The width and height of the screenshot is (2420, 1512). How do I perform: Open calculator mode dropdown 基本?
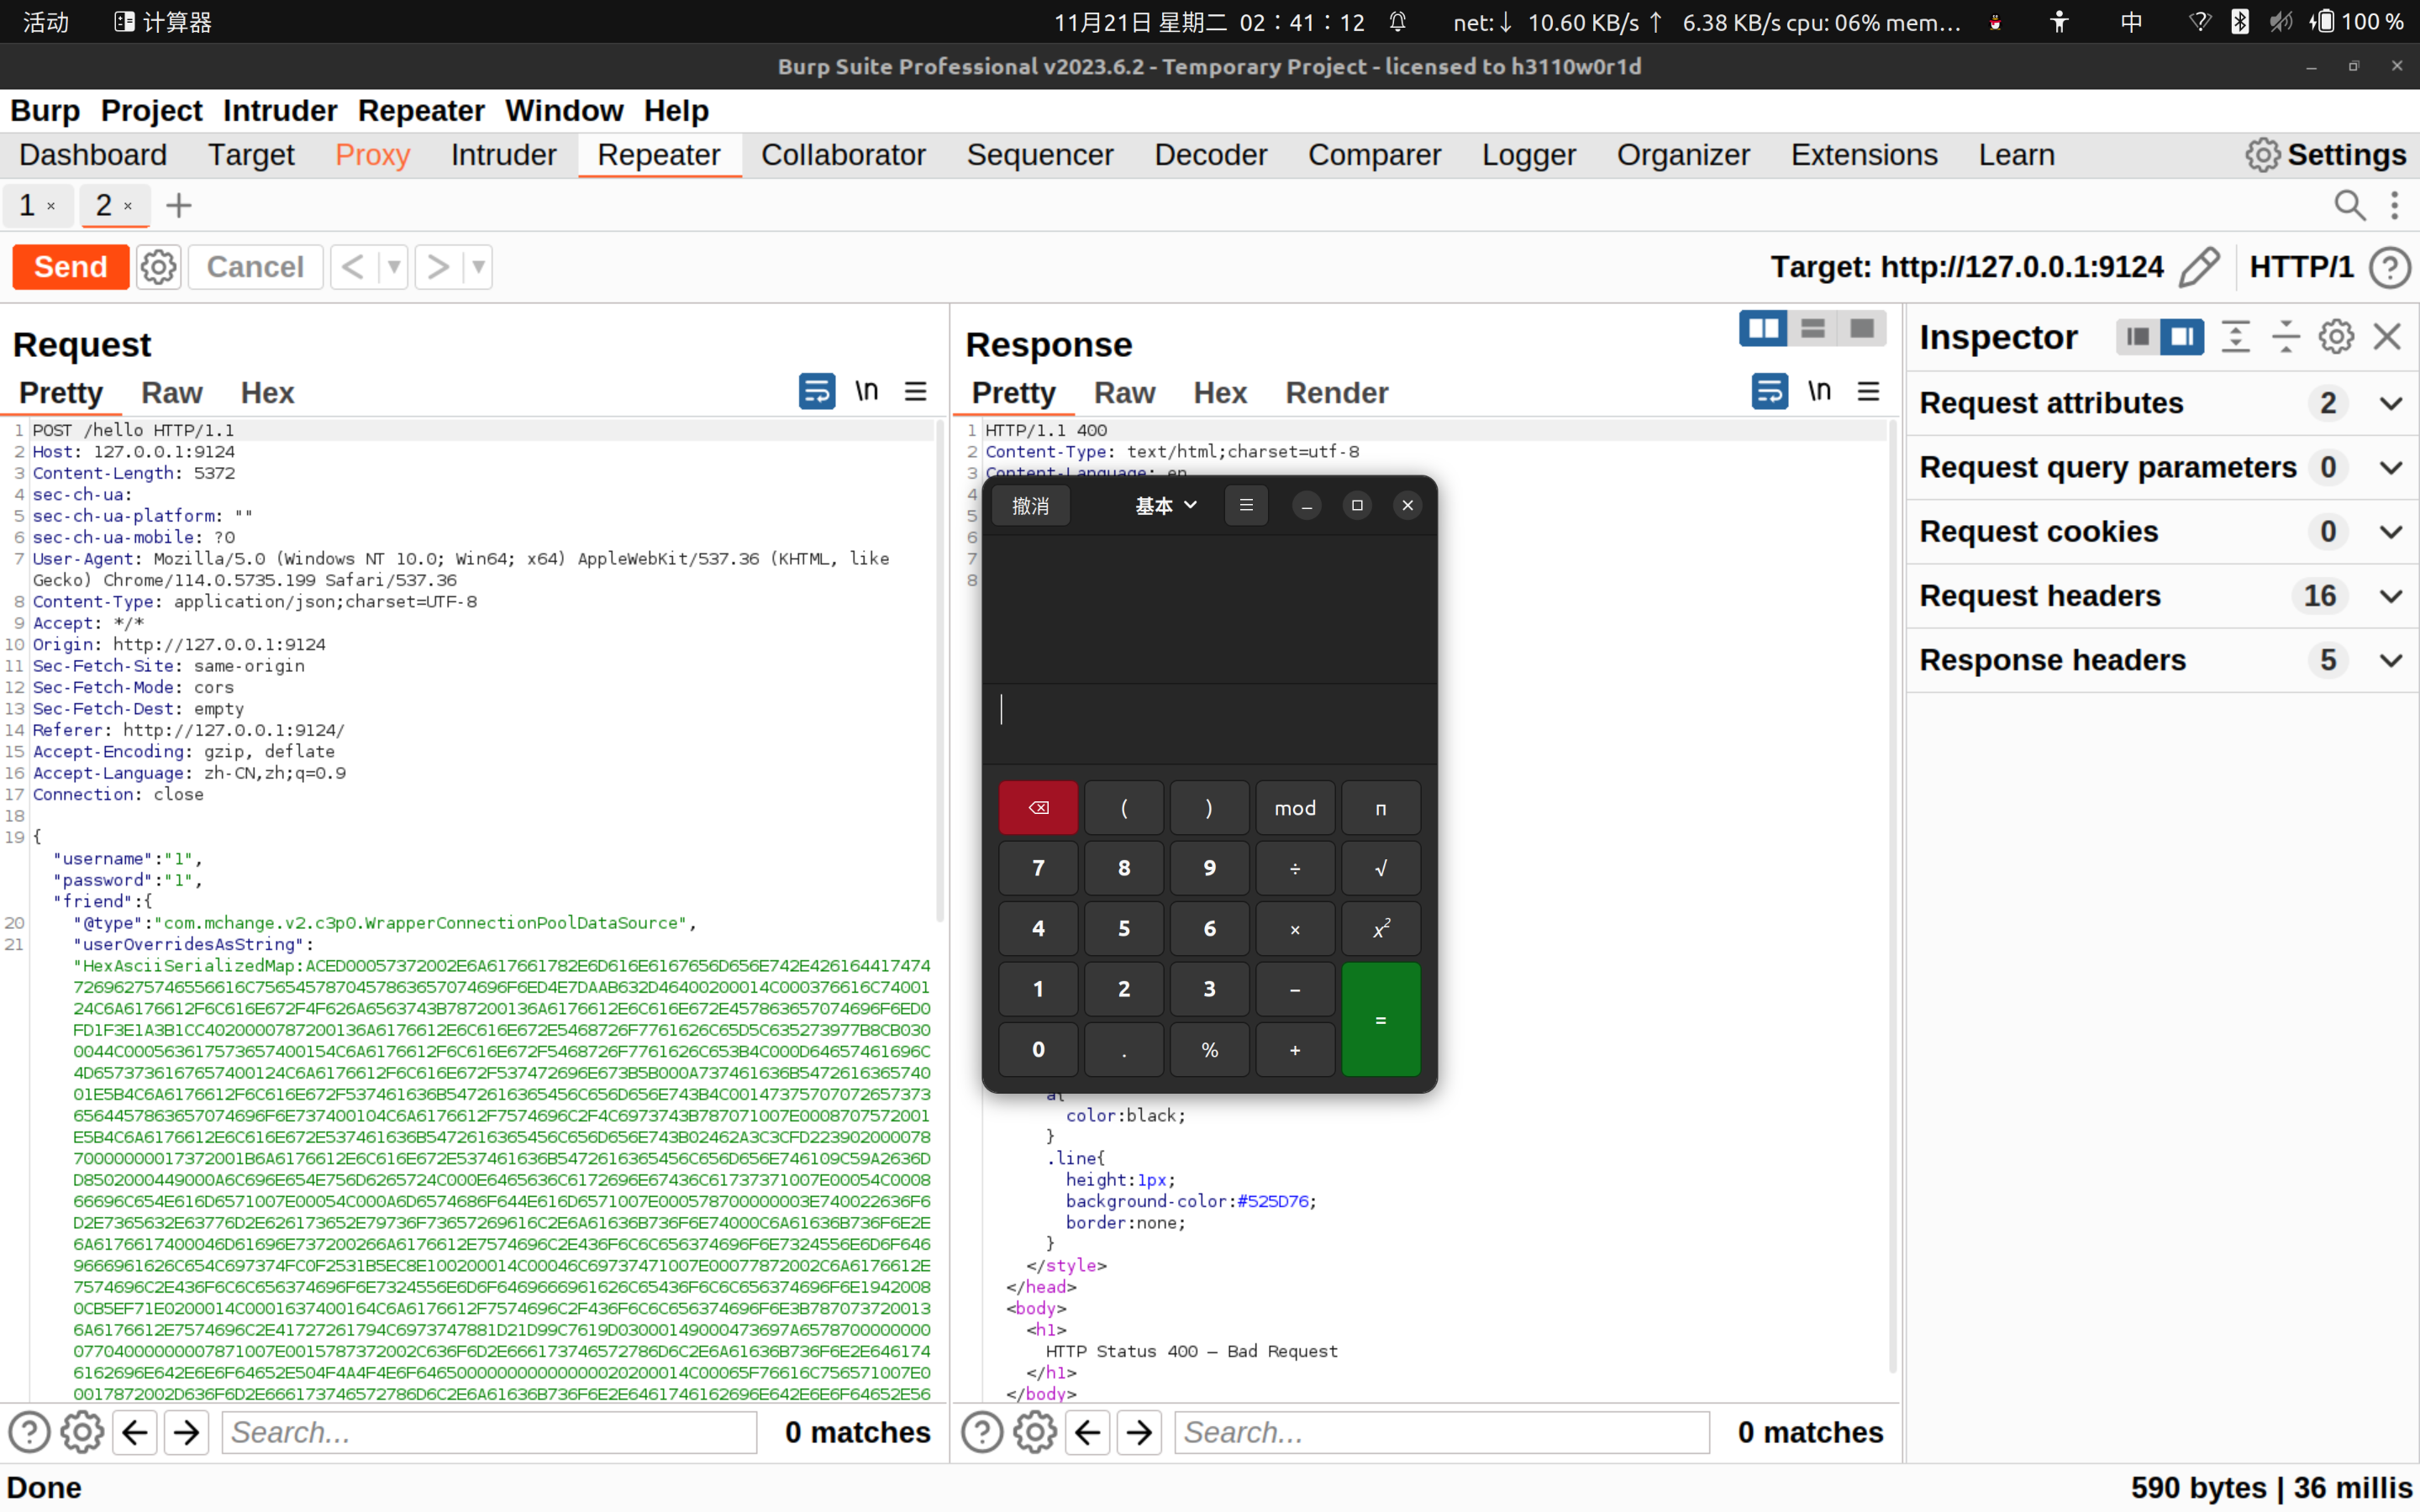[x=1165, y=505]
